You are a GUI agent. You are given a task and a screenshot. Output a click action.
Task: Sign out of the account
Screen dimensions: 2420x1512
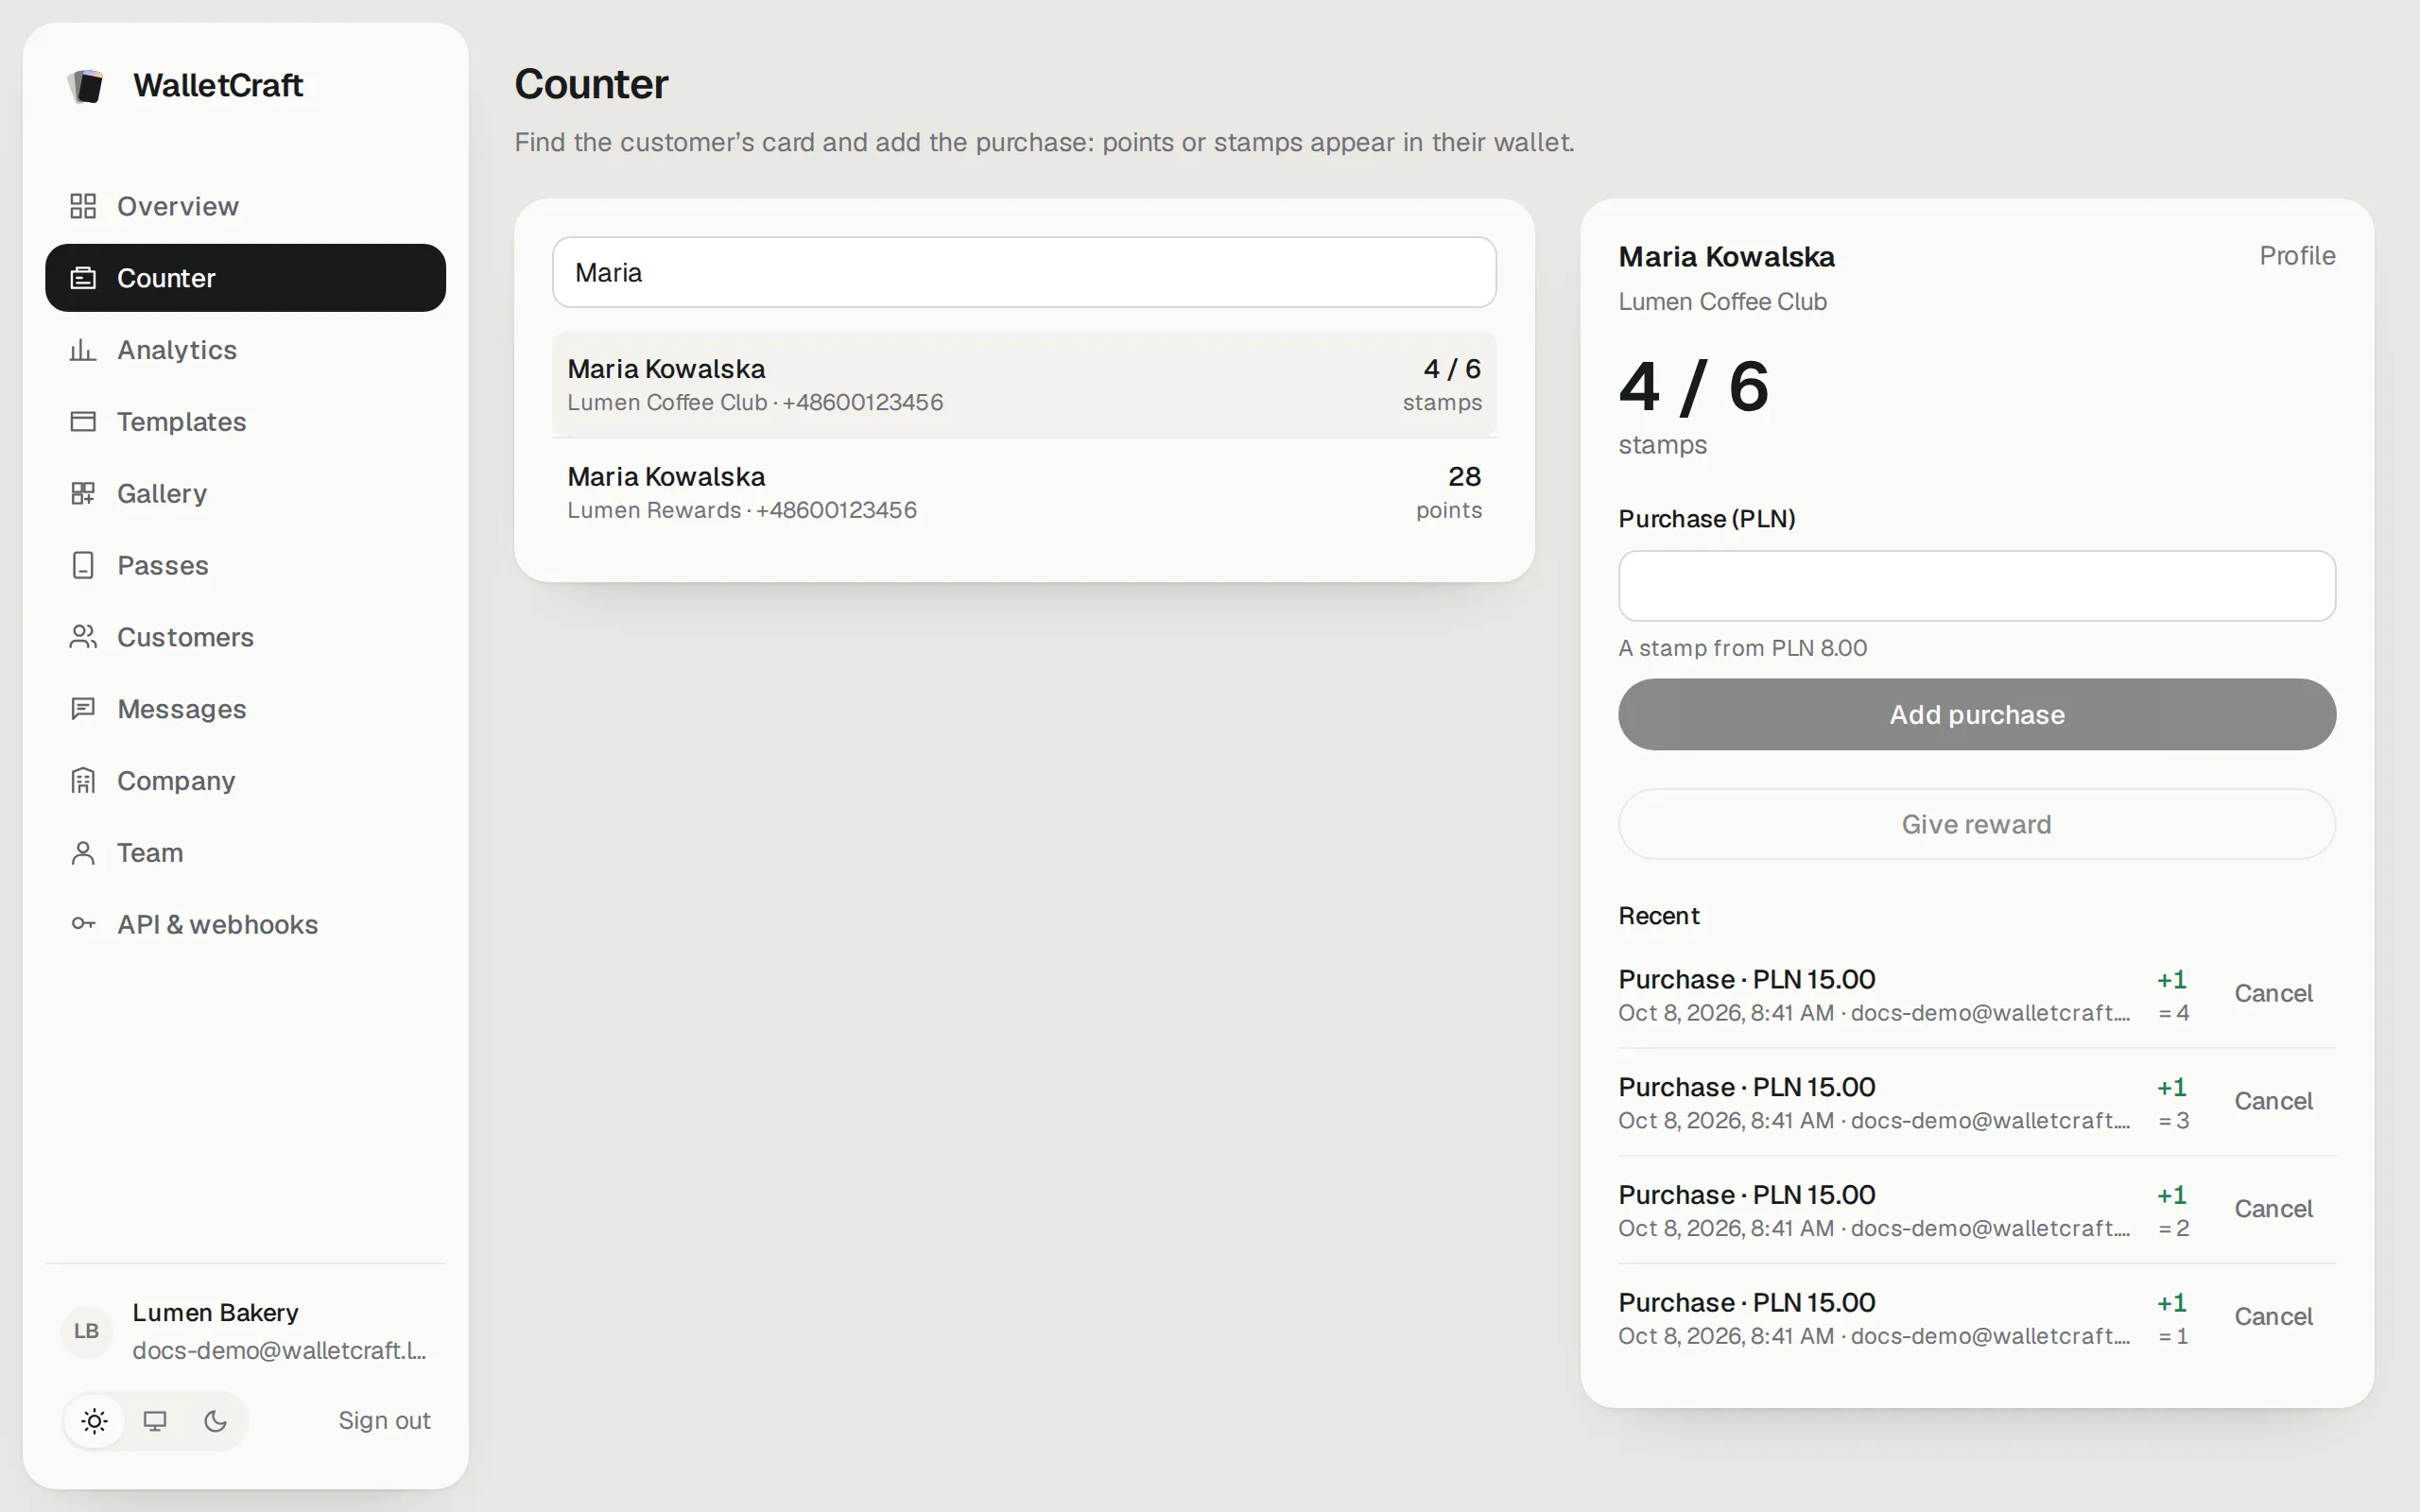click(384, 1421)
